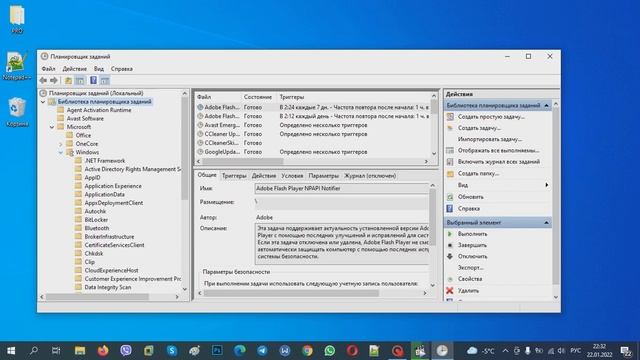Open Viber from the taskbar
The image size is (640, 360).
126,351
